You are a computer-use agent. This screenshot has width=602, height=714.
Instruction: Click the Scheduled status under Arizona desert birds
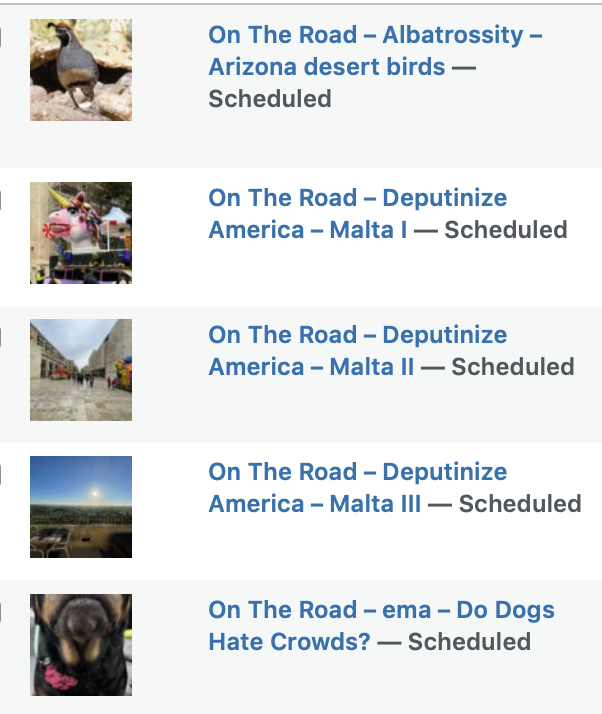[270, 99]
